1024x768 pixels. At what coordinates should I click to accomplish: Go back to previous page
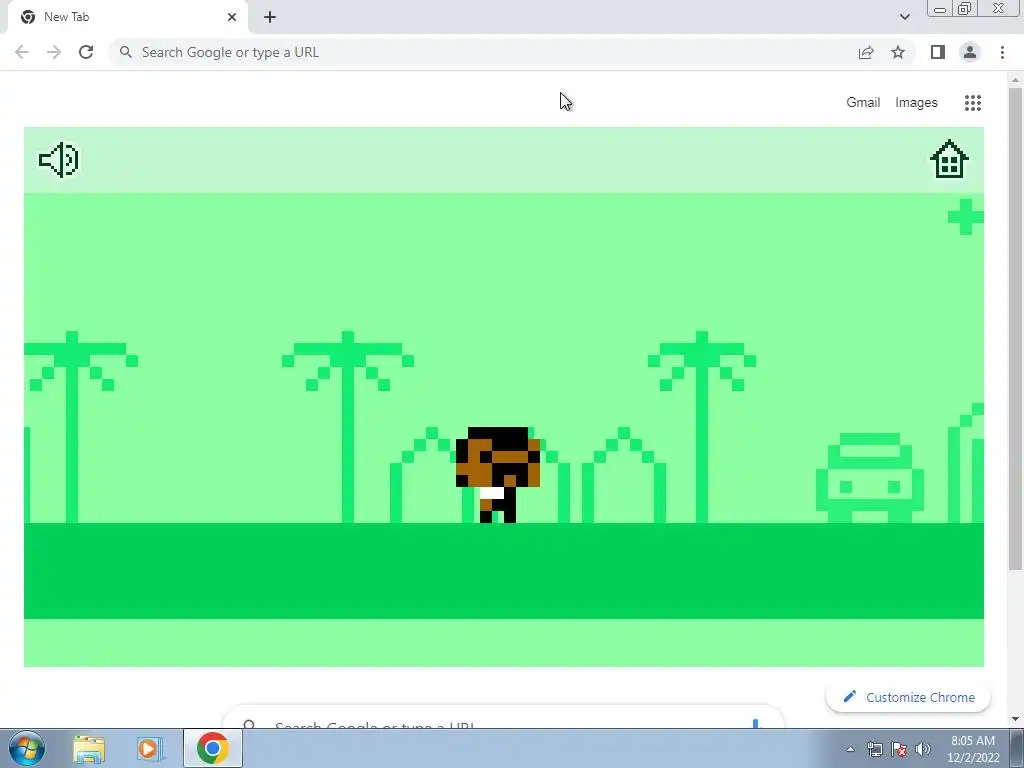(22, 52)
